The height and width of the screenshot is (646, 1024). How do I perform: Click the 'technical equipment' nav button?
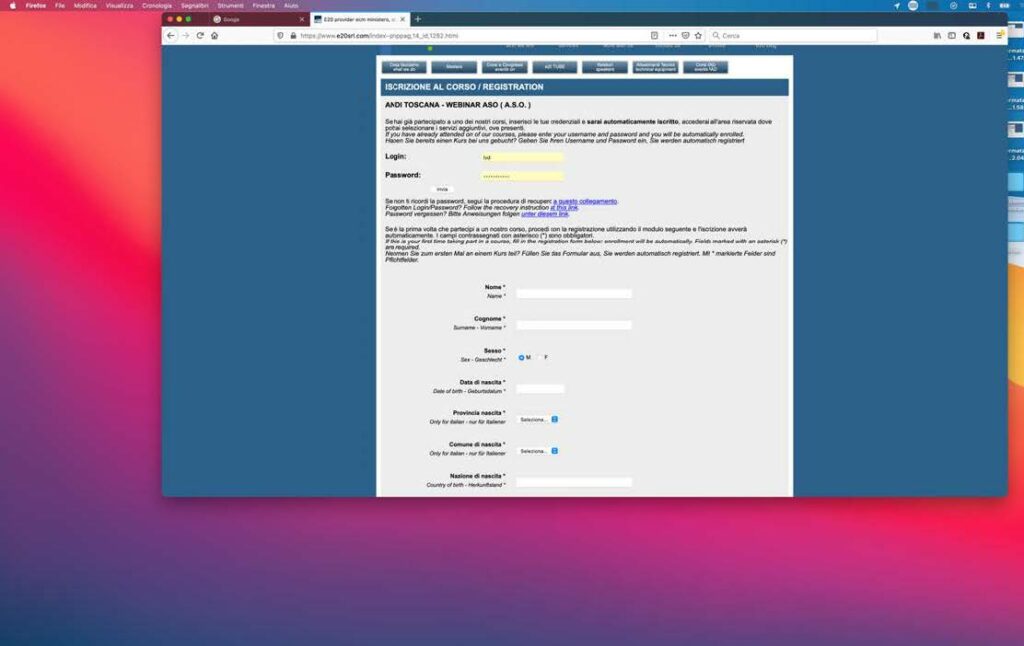tap(655, 67)
